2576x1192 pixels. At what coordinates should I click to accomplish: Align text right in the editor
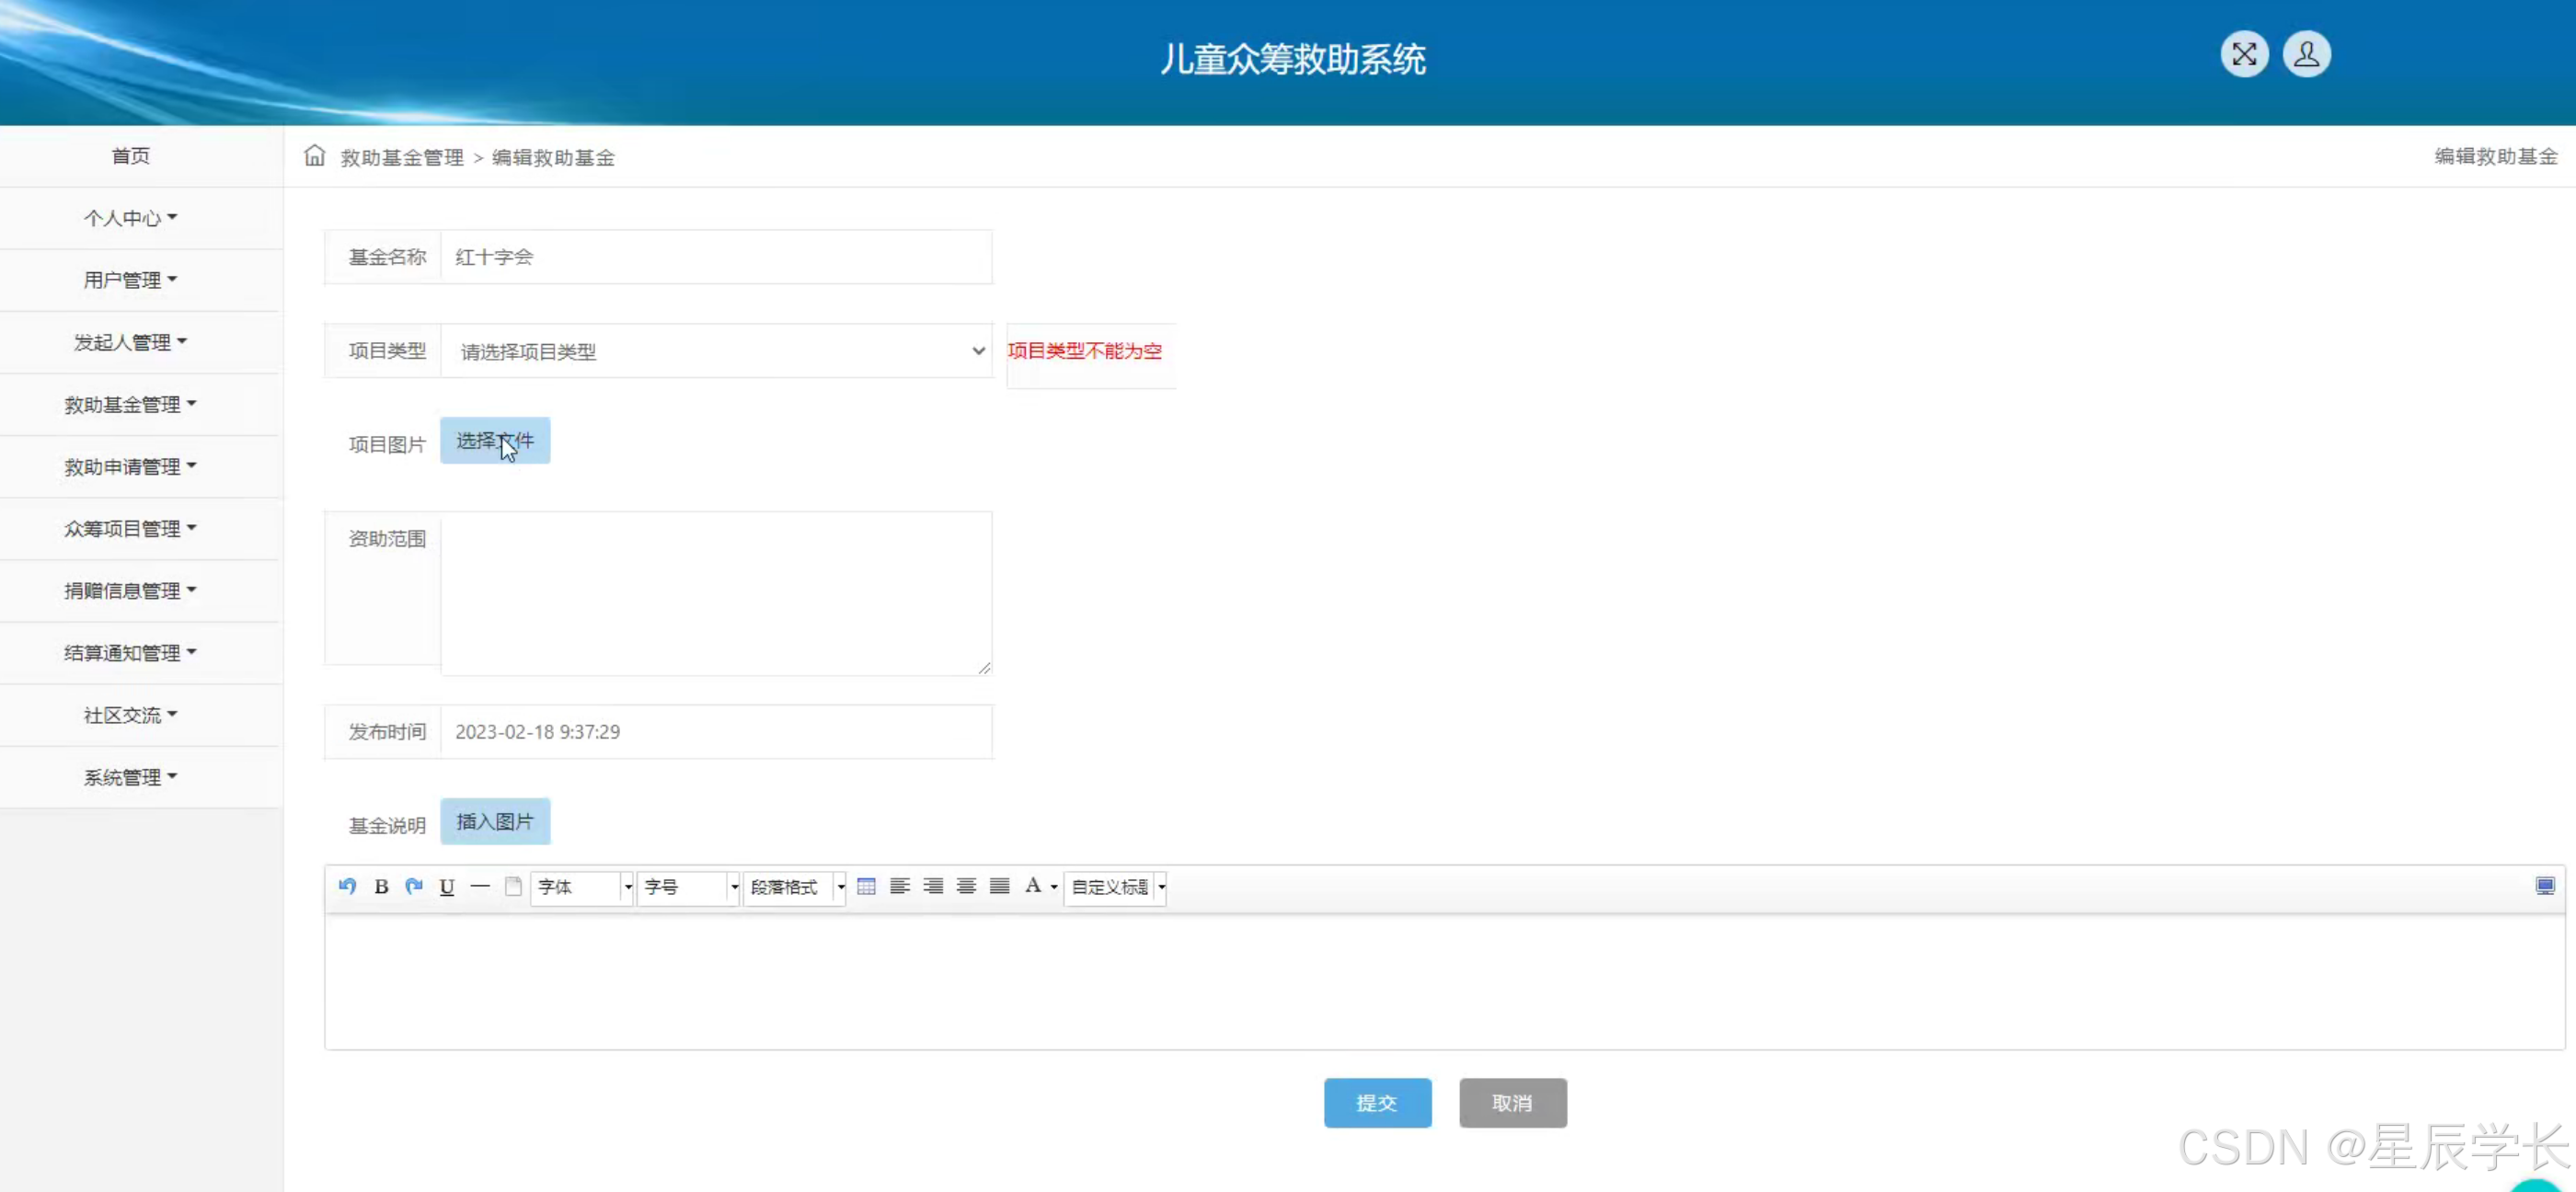[933, 886]
